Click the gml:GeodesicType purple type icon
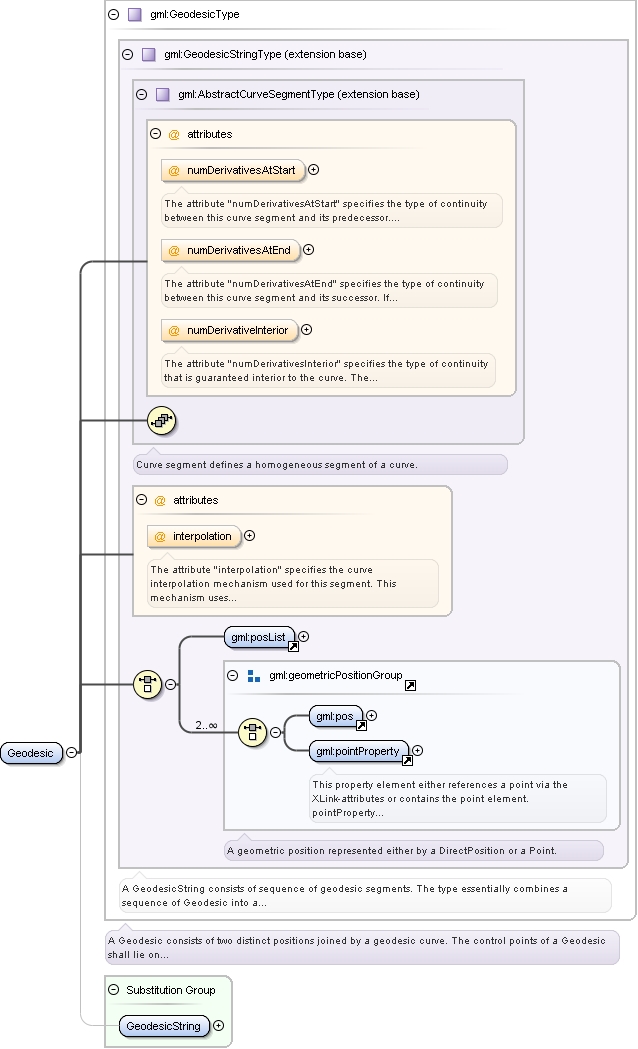638x1049 pixels. tap(134, 14)
